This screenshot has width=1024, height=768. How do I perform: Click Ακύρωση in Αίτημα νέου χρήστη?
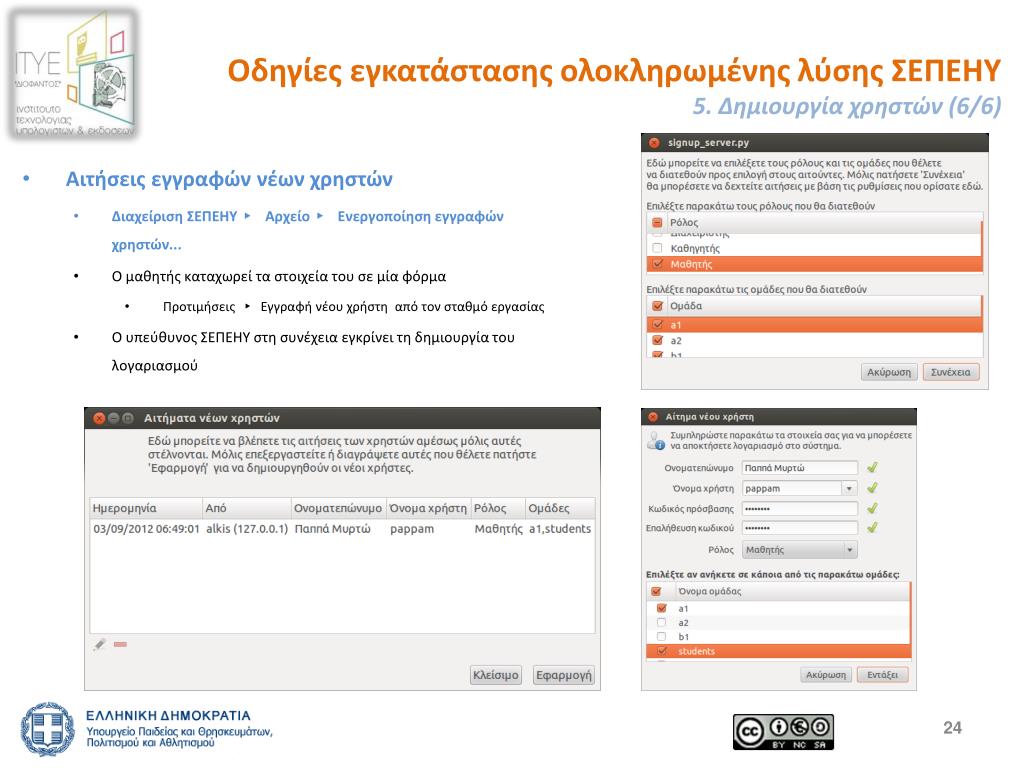[x=825, y=675]
